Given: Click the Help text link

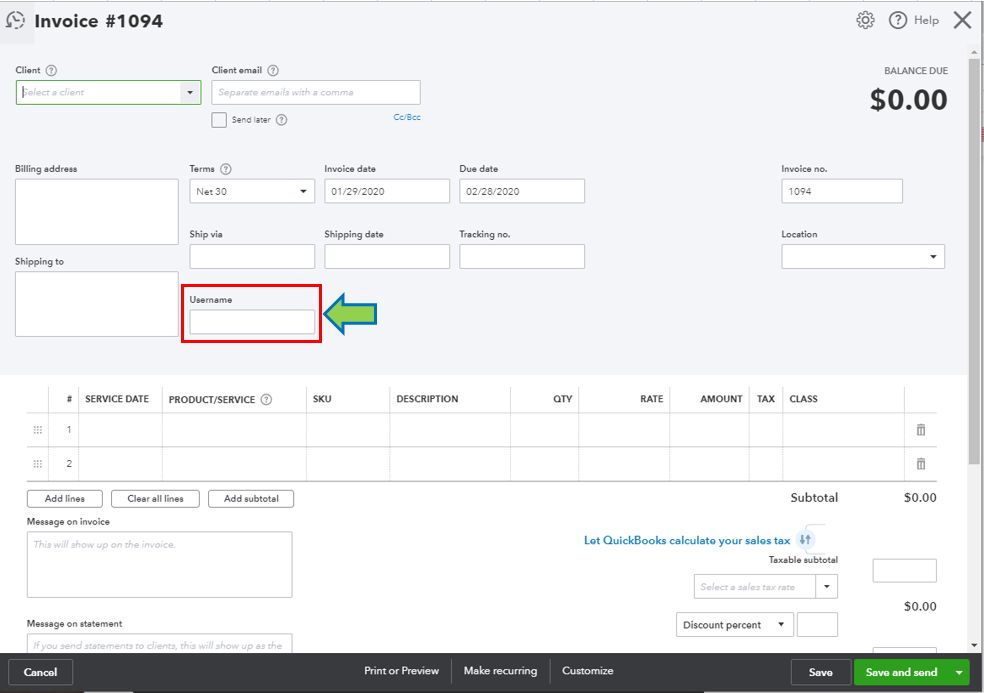Looking at the screenshot, I should pyautogui.click(x=926, y=21).
